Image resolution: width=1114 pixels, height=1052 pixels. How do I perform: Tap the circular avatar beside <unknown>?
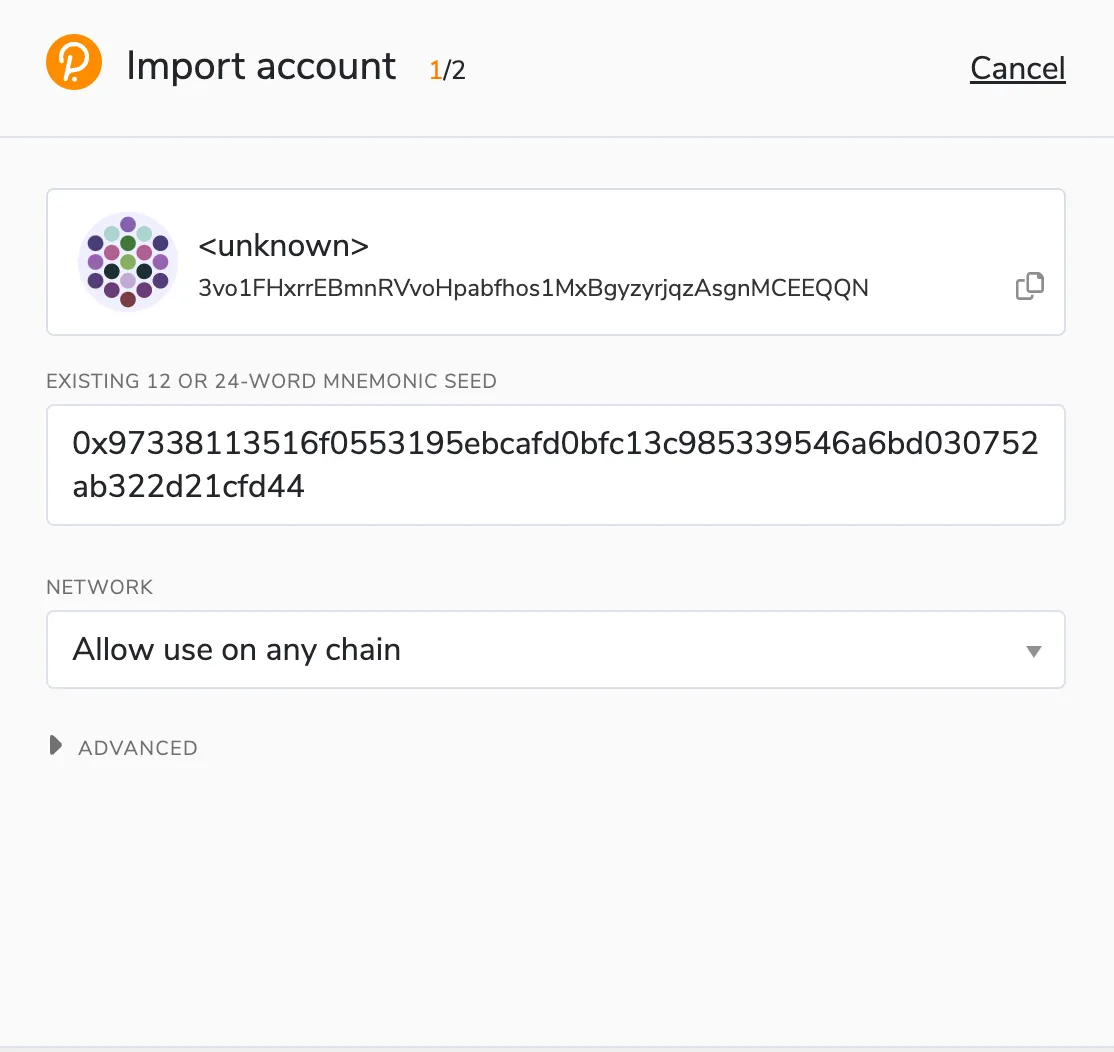128,262
